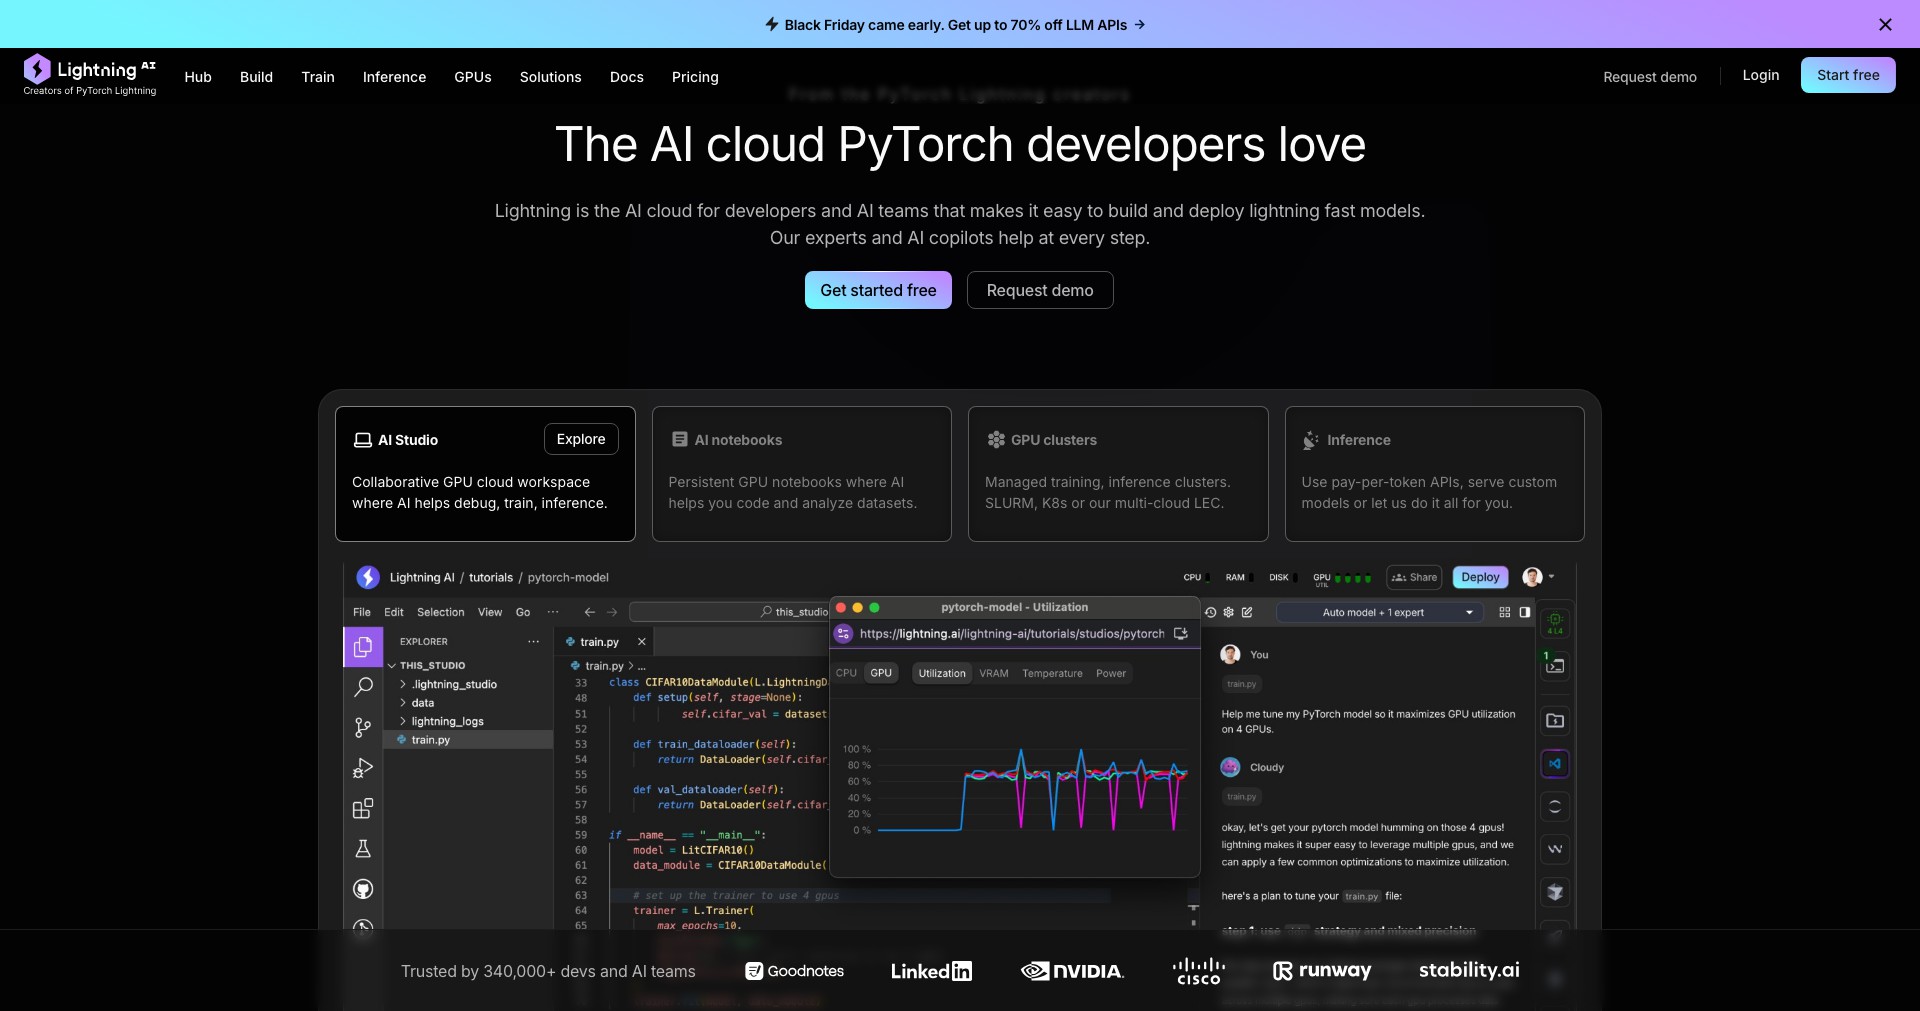Open Explorer panel more actions ellipsis
This screenshot has width=1920, height=1011.
534,642
